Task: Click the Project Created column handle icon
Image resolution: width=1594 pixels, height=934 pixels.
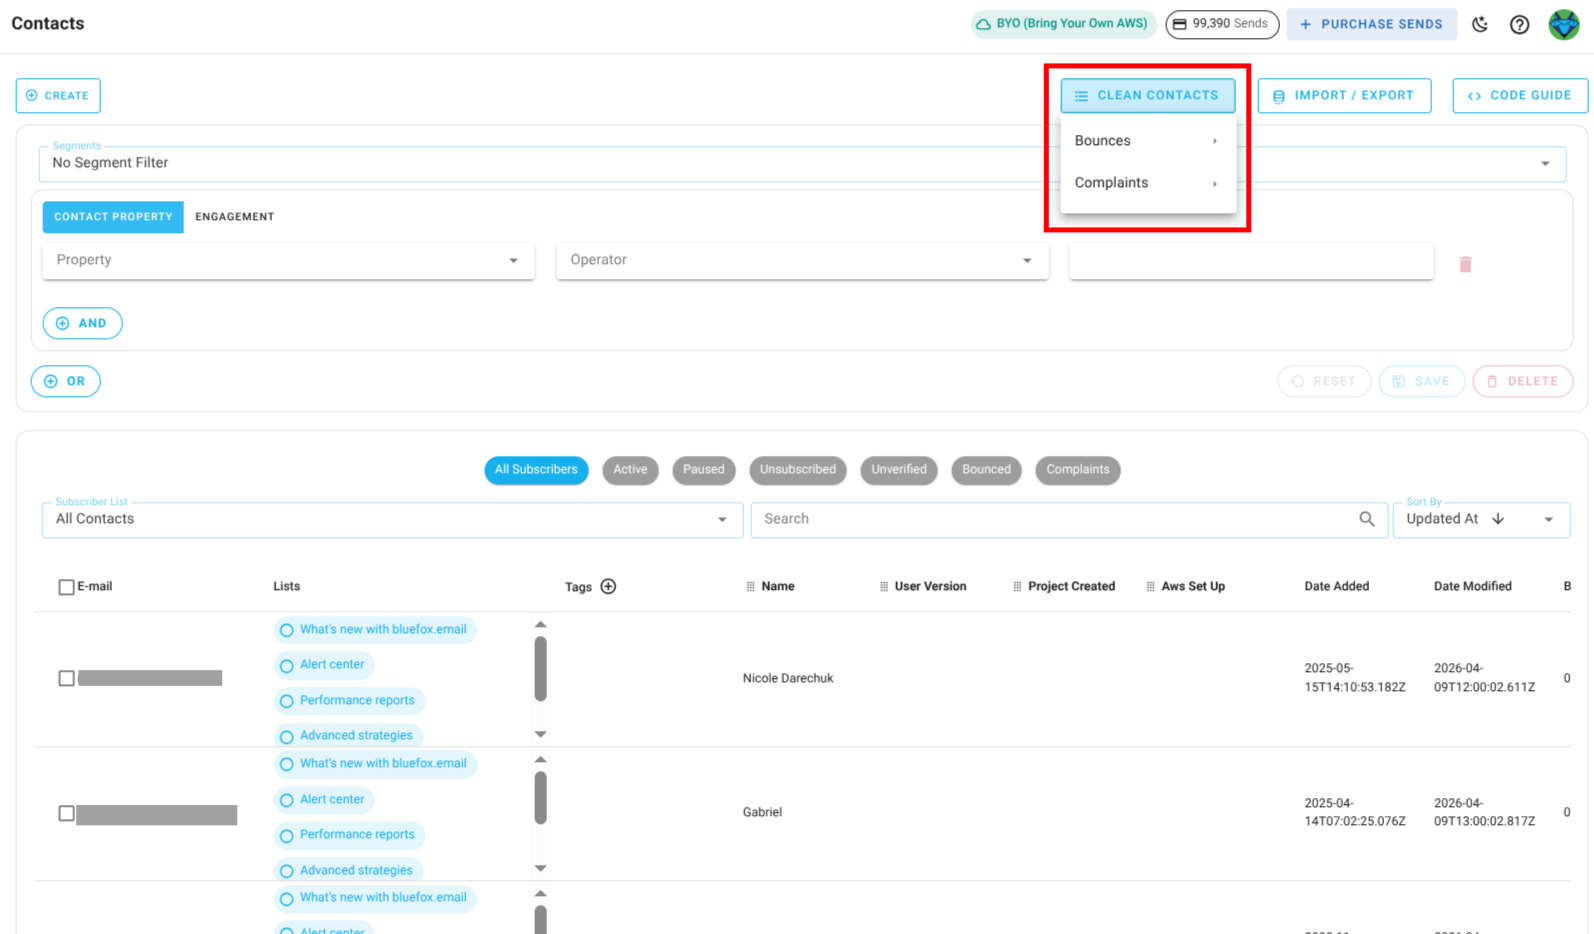Action: pos(1017,587)
